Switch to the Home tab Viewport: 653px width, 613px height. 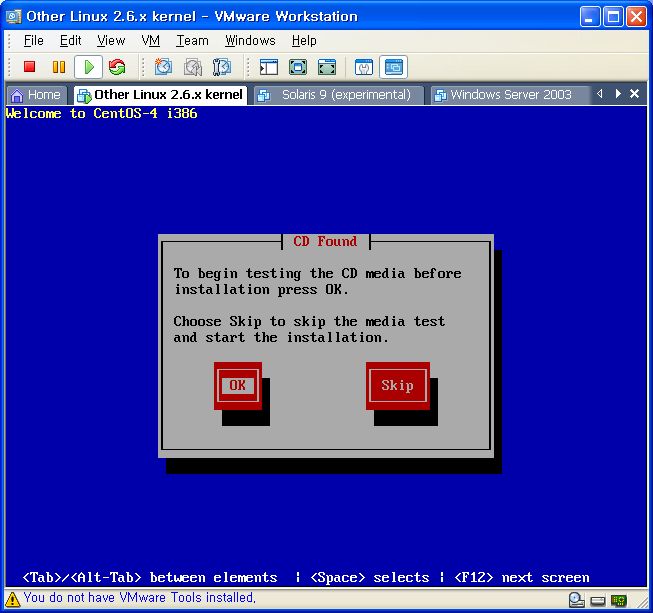tap(36, 94)
